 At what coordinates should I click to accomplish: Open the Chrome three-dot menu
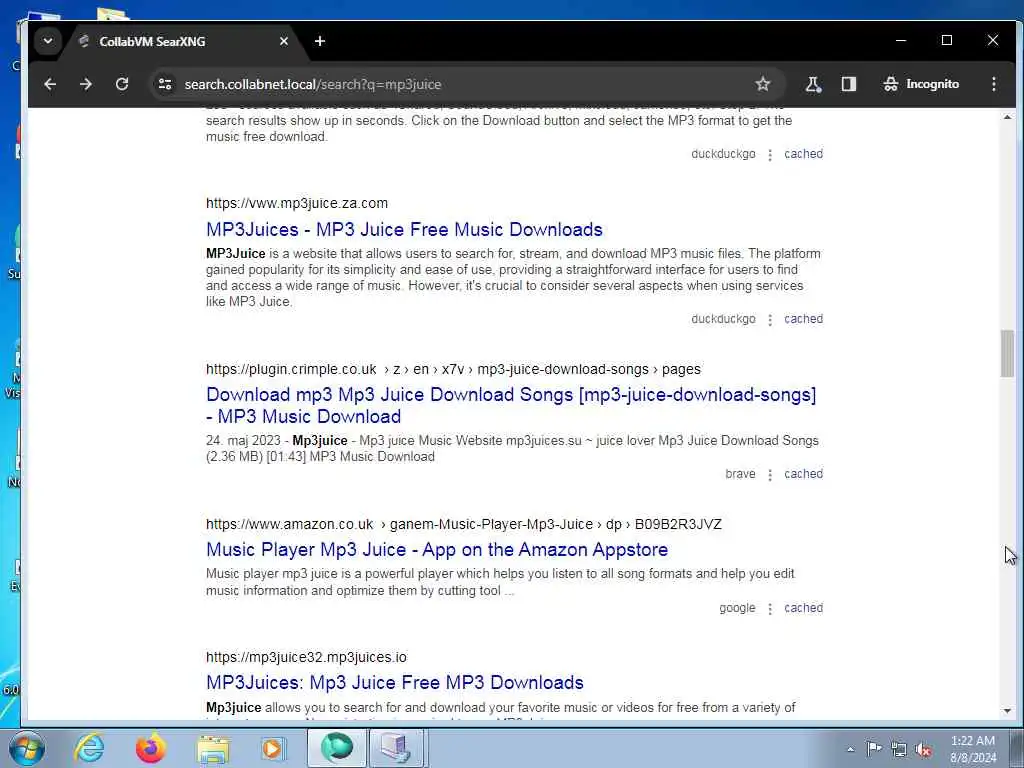[993, 84]
